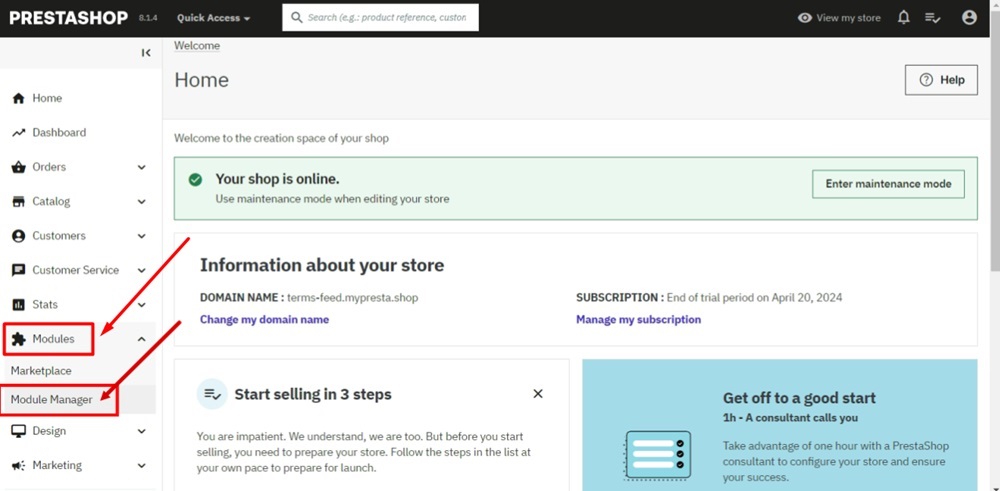Expand the Customers submenu chevron
Screen dimensions: 1000x491
tap(142, 236)
